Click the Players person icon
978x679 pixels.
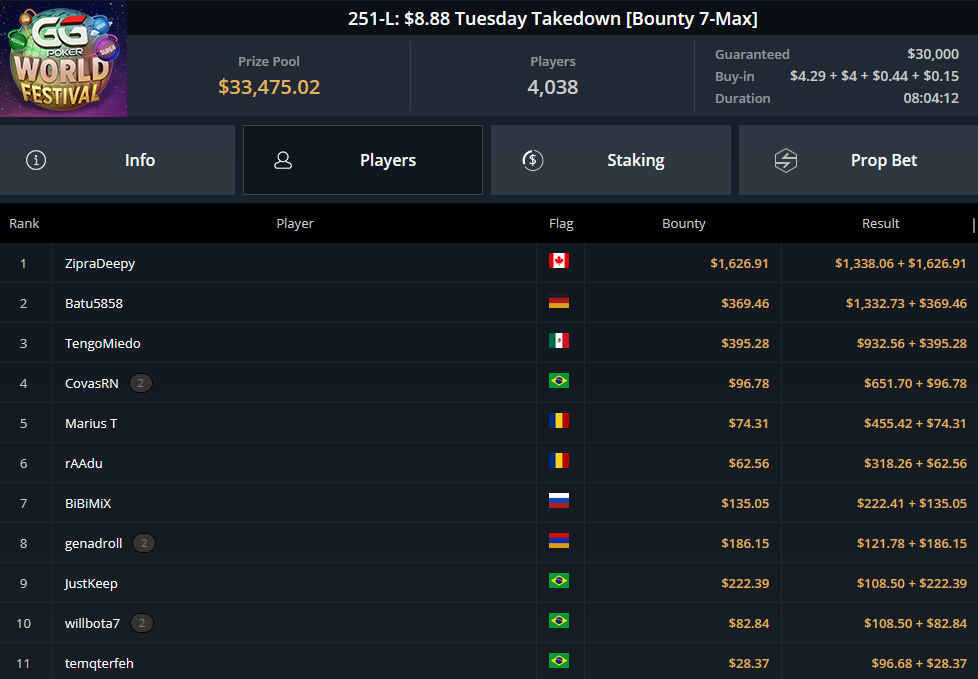[283, 160]
